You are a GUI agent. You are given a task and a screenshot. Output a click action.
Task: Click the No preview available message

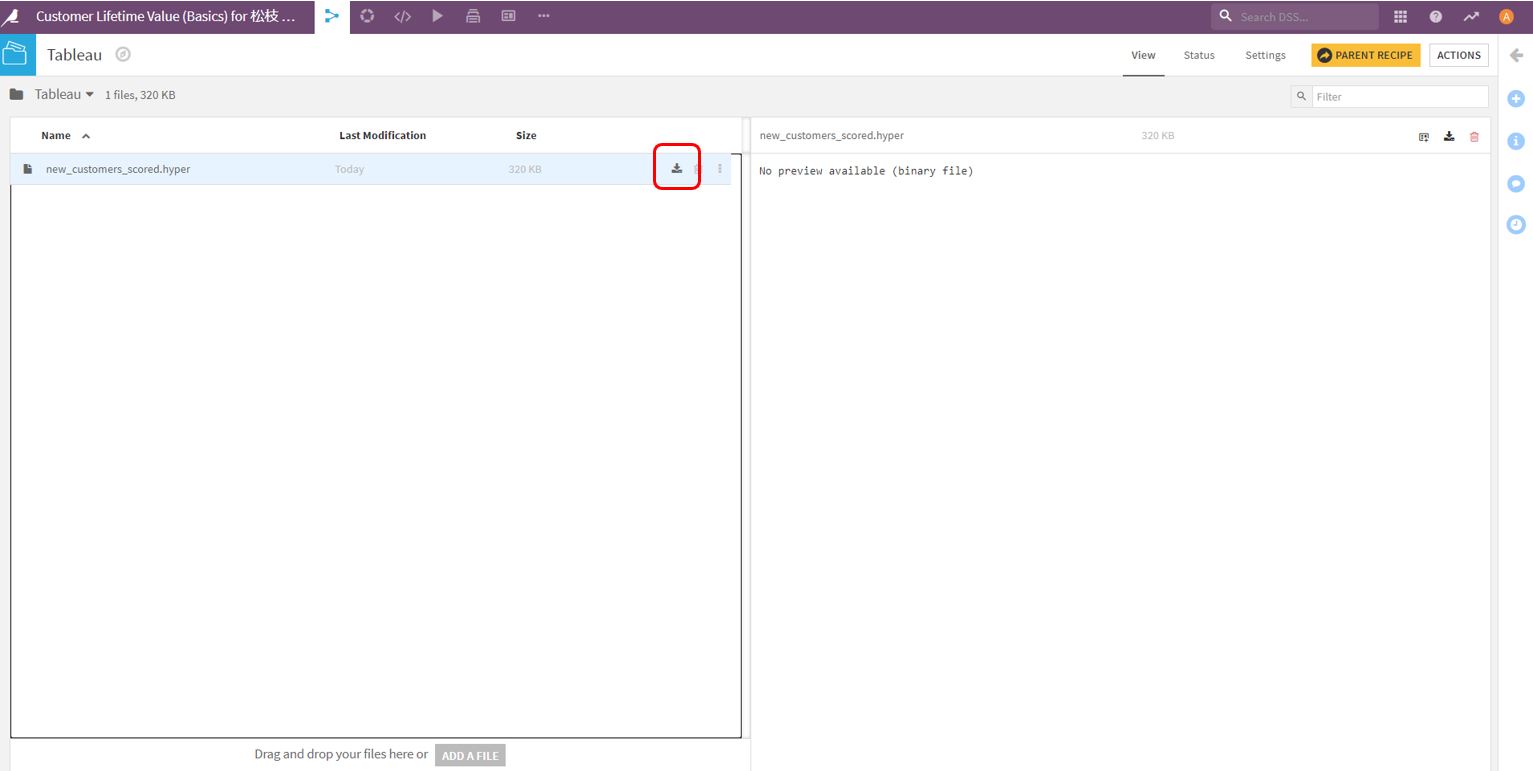tap(866, 171)
